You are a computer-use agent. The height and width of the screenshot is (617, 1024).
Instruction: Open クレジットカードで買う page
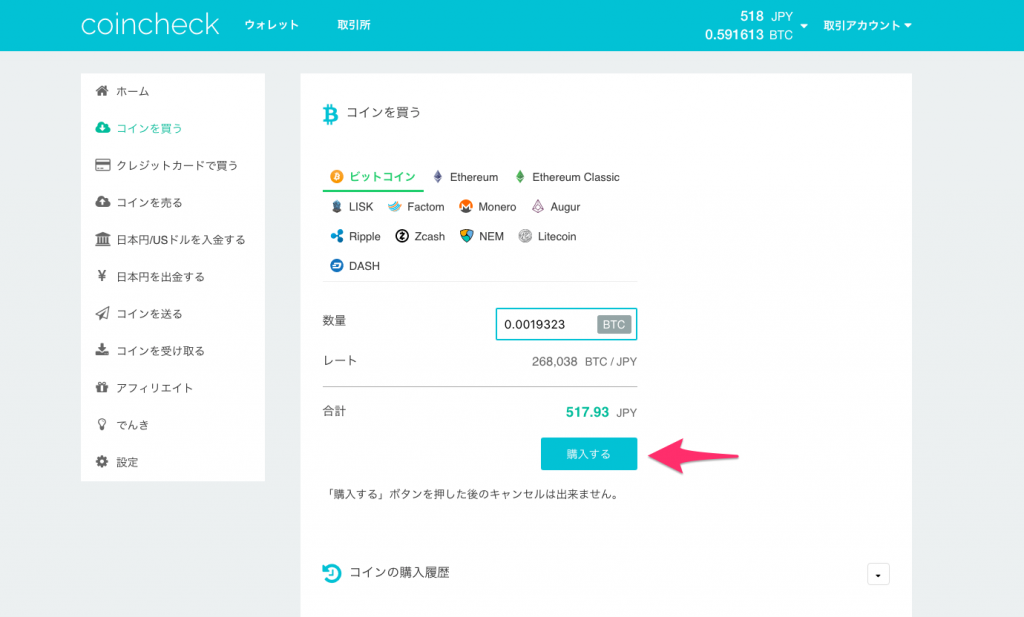pyautogui.click(x=177, y=165)
